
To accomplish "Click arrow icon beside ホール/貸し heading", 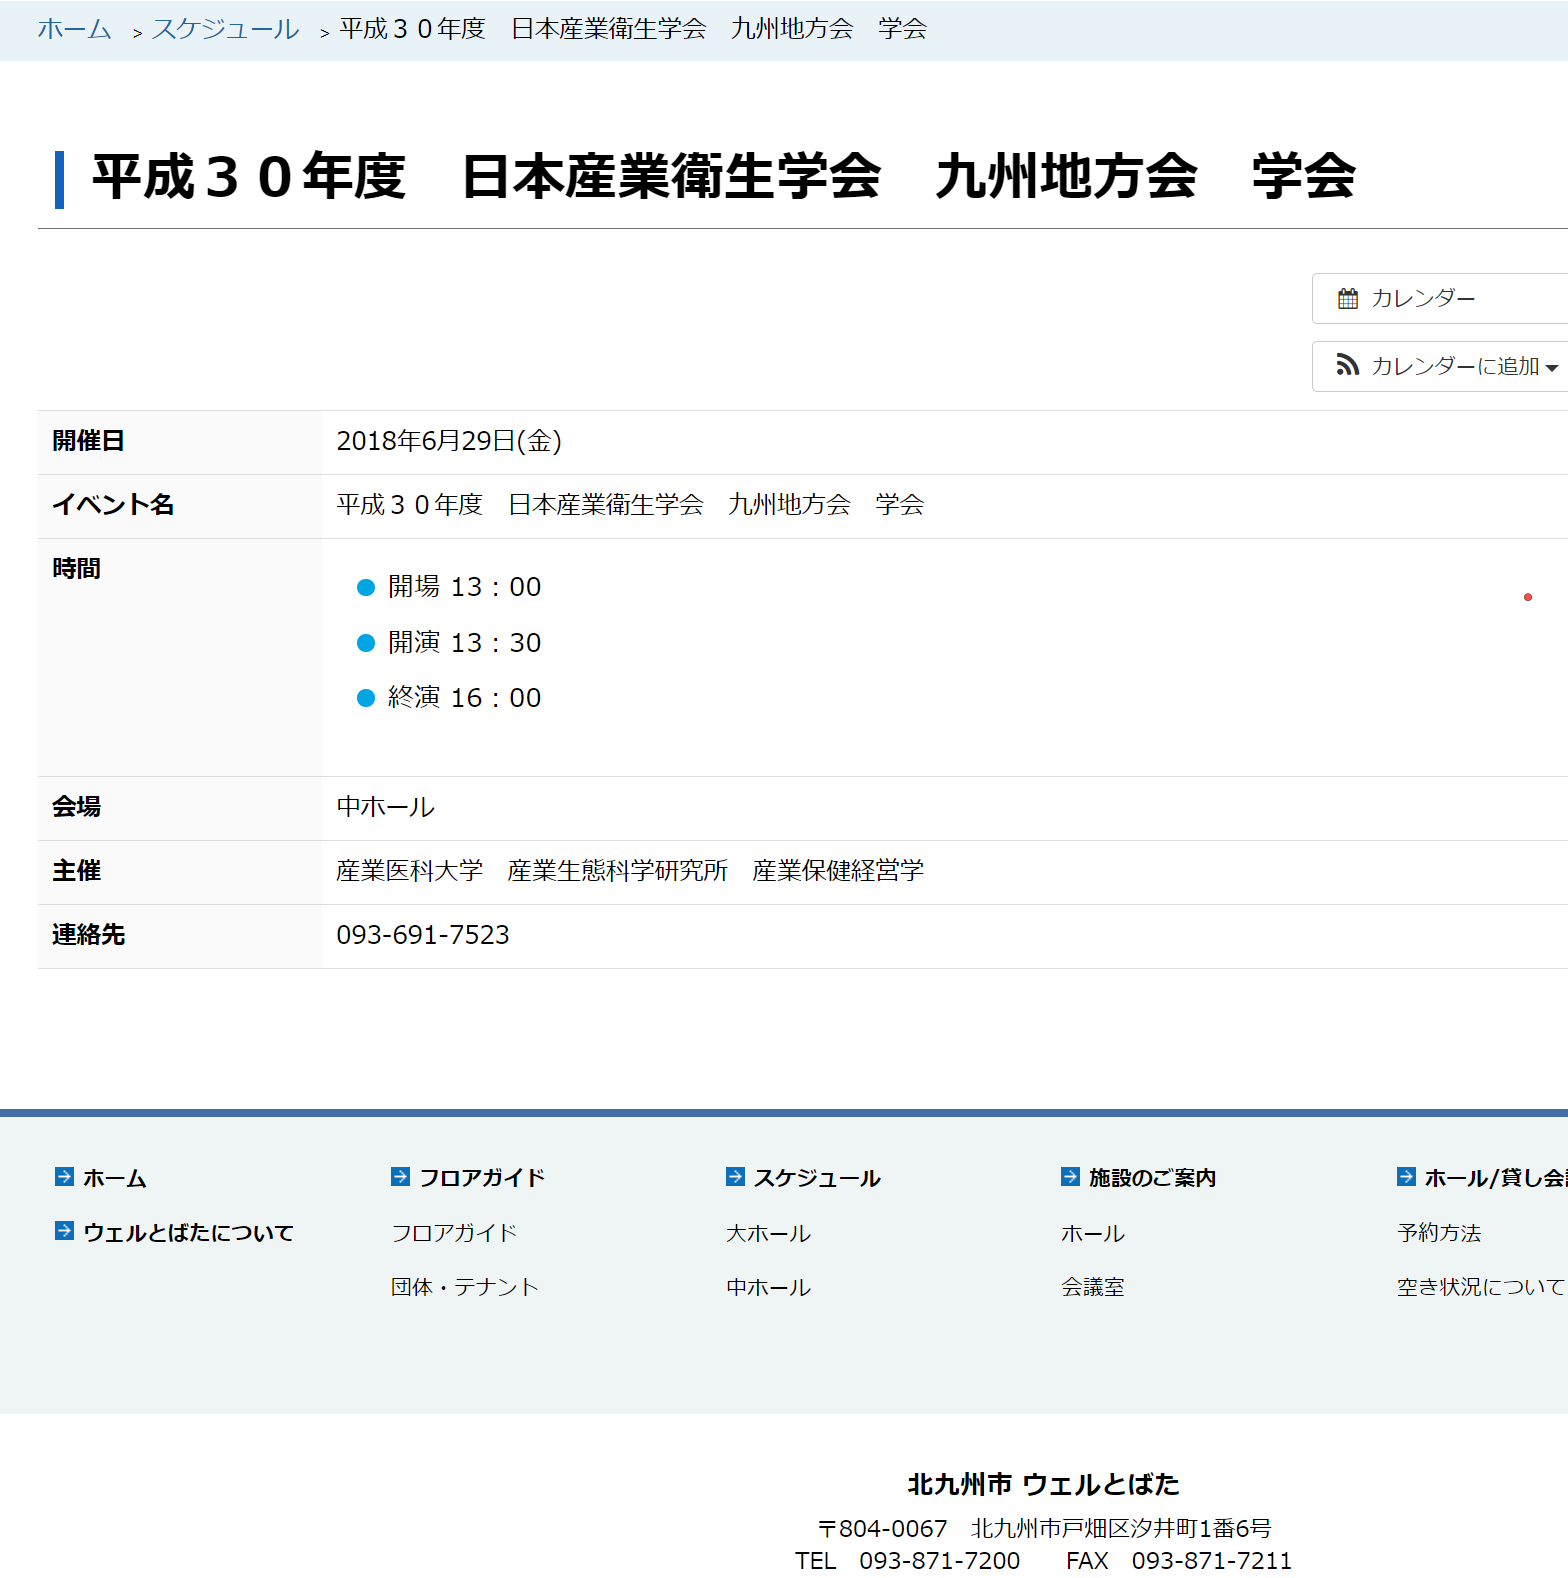I will [1406, 1176].
